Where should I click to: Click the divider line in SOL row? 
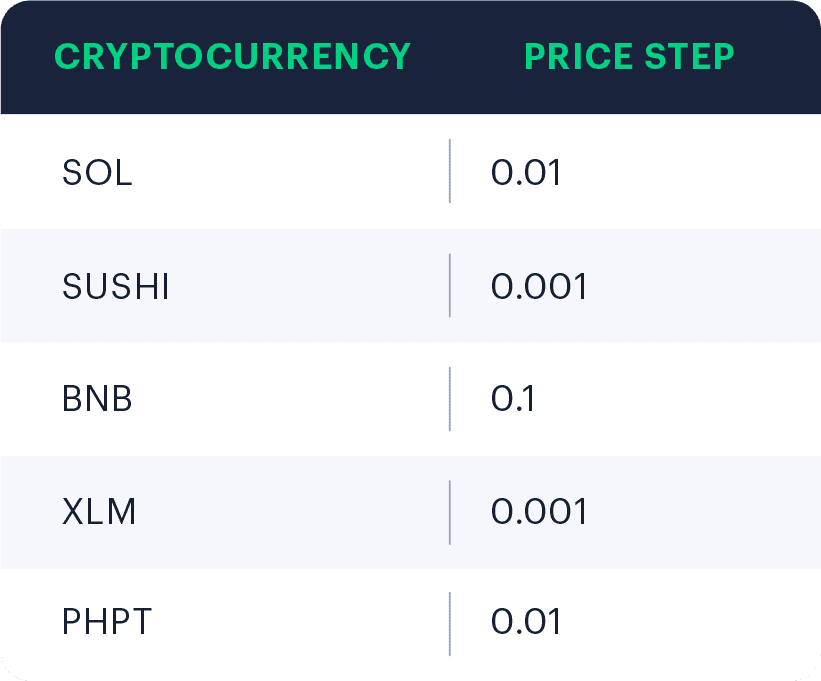point(450,171)
